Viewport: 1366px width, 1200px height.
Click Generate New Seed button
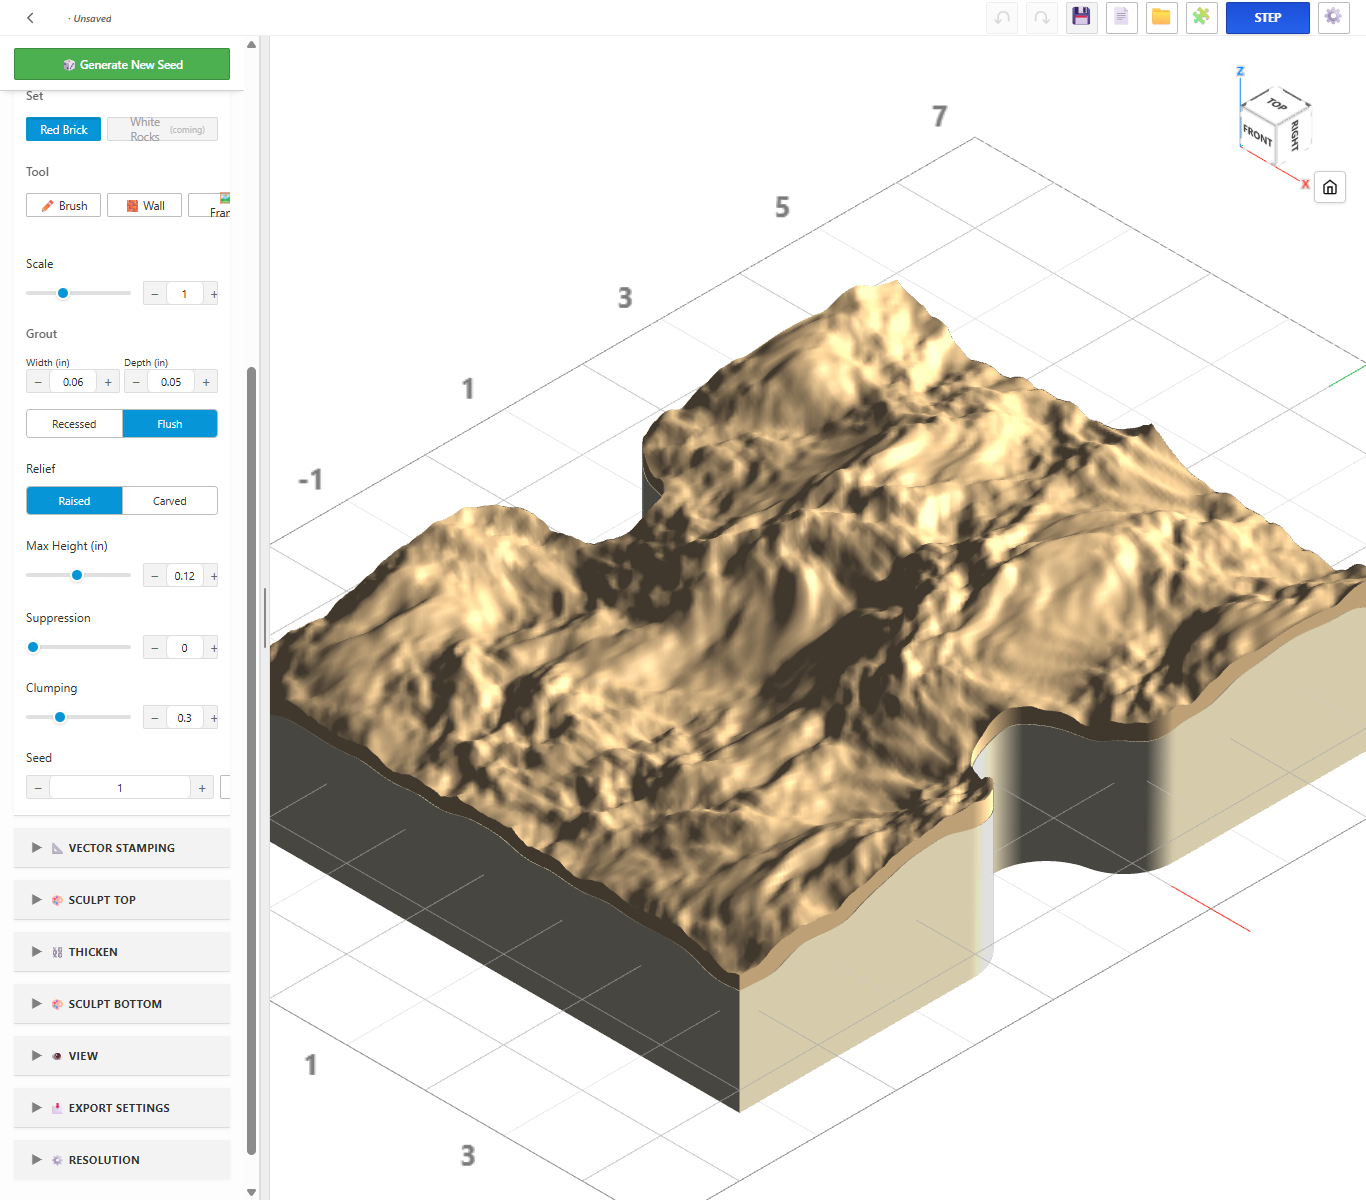click(122, 64)
